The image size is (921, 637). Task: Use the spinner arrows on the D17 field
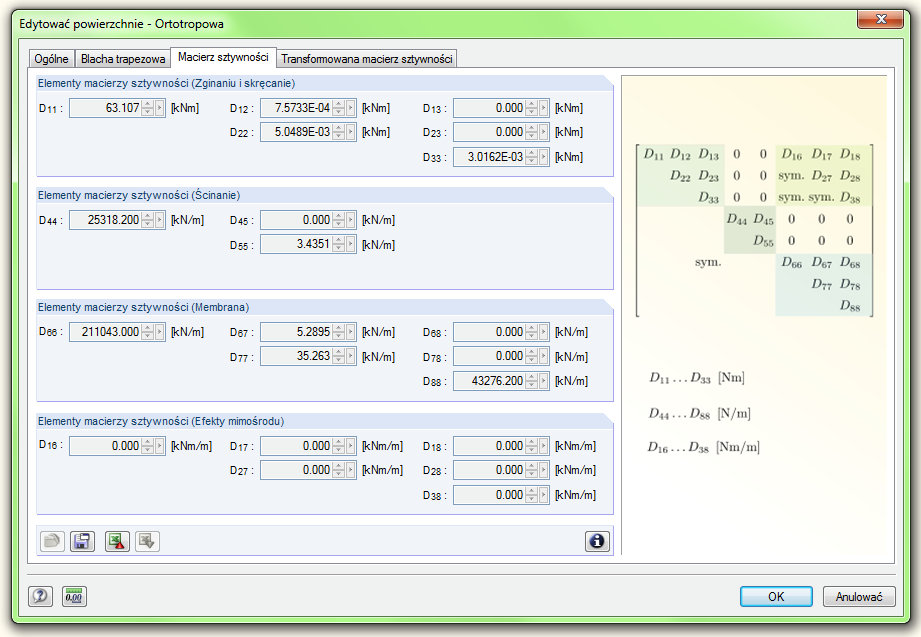(339, 446)
